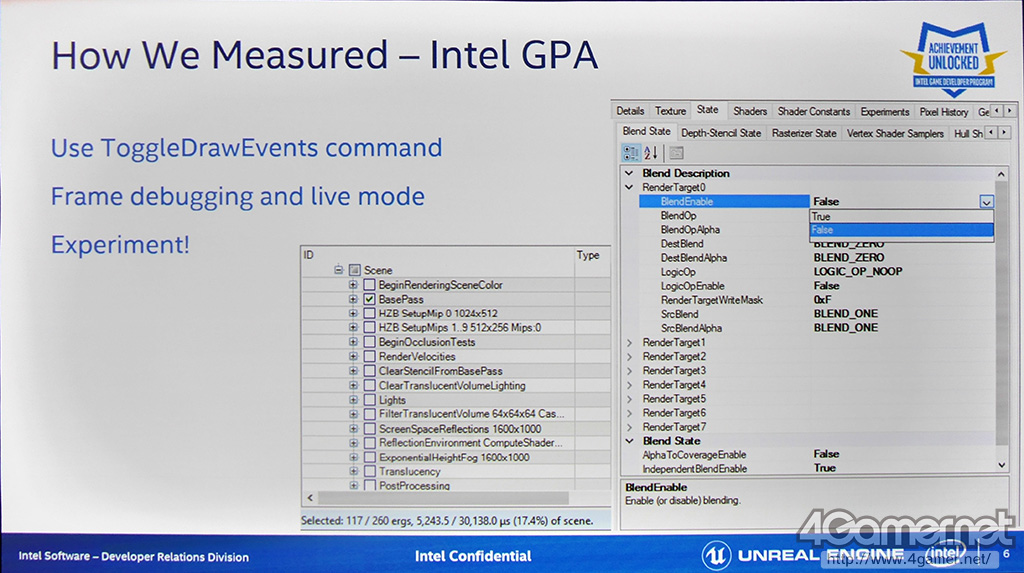Image resolution: width=1024 pixels, height=573 pixels.
Task: Click the Type column header
Action: (592, 255)
